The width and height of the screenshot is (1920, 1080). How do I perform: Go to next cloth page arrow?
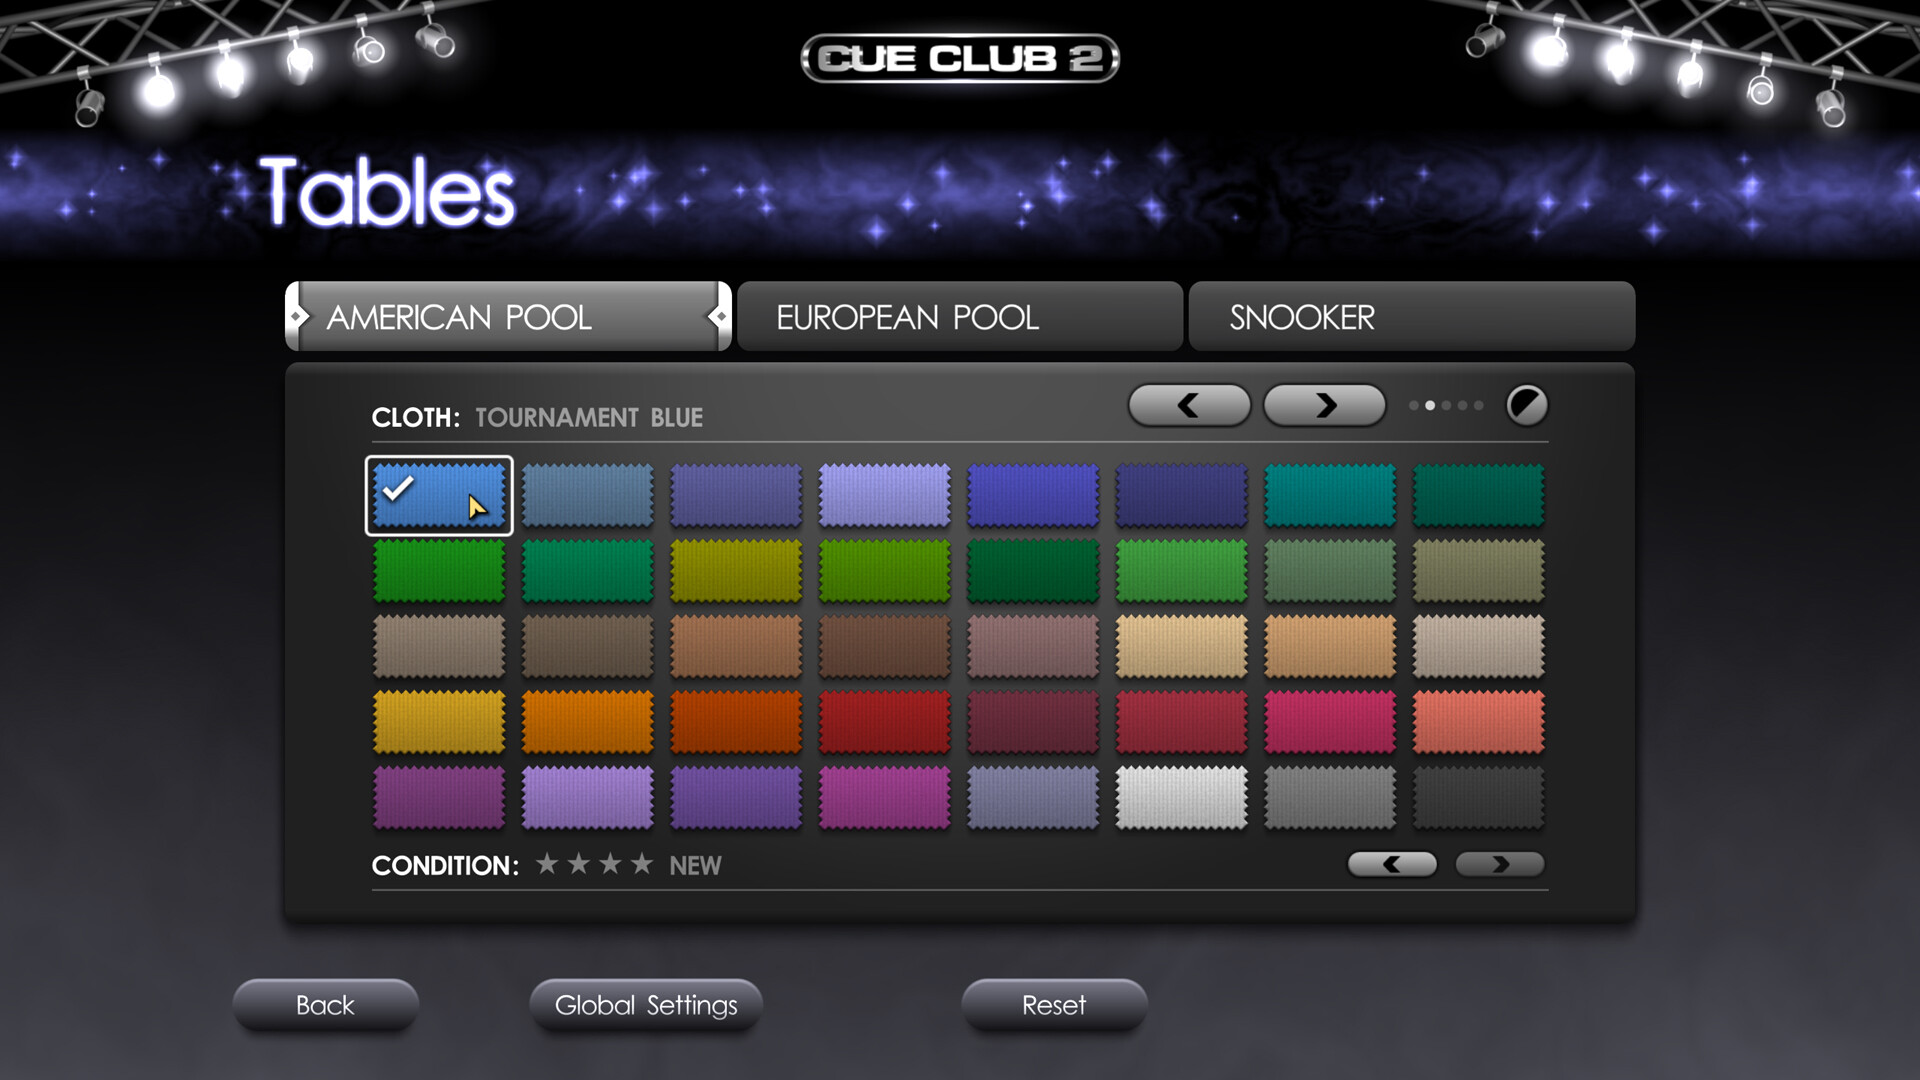coord(1325,405)
